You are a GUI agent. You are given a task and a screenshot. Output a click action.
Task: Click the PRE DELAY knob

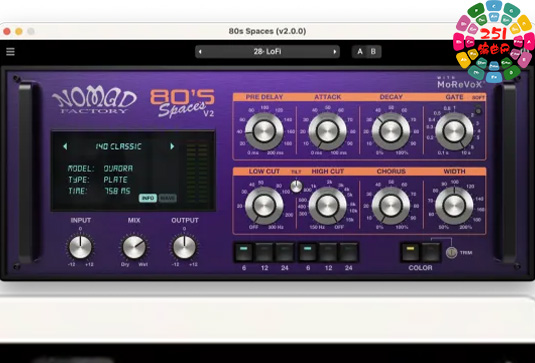pos(264,131)
